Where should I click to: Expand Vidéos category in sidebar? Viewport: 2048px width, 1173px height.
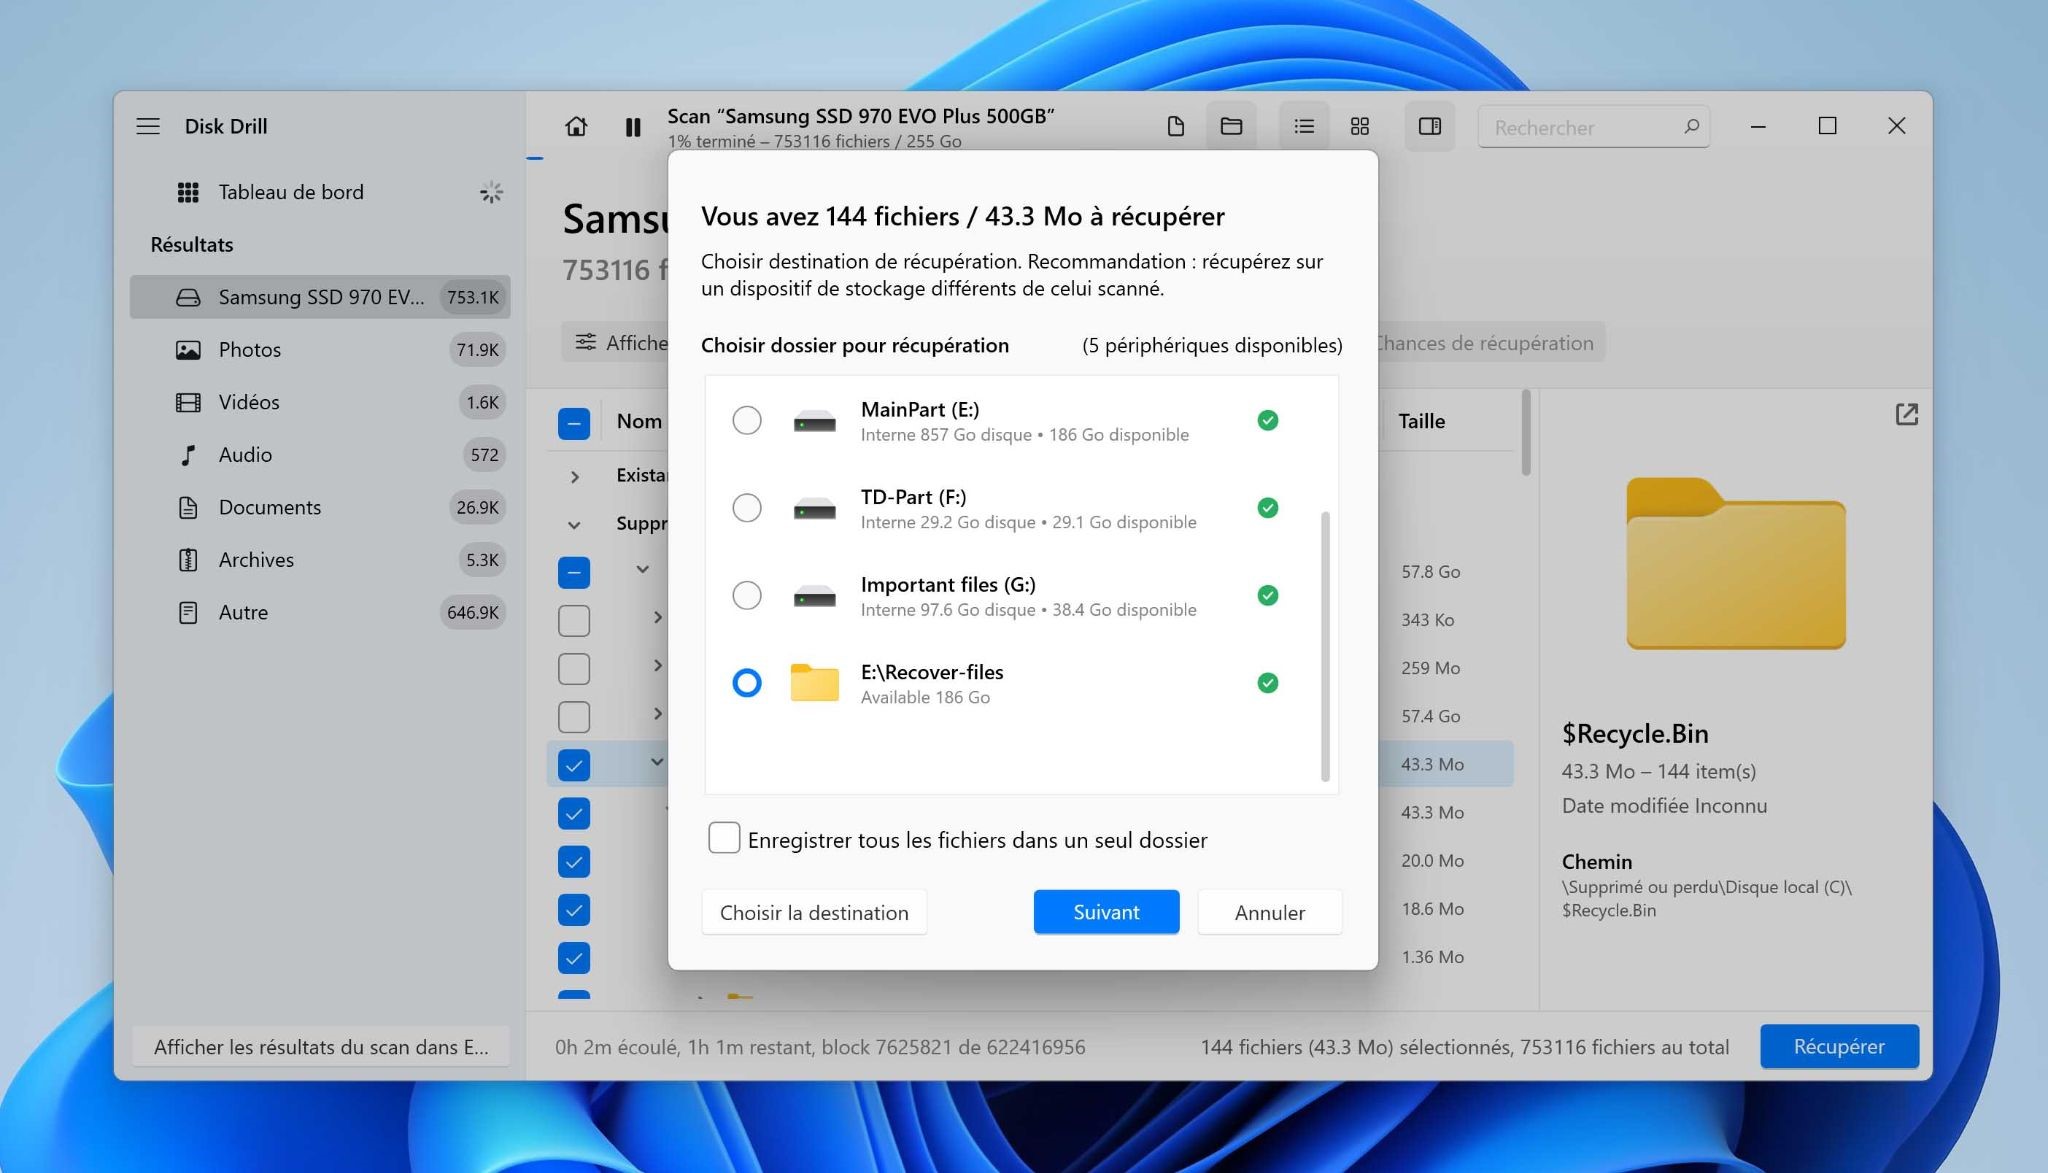(246, 401)
